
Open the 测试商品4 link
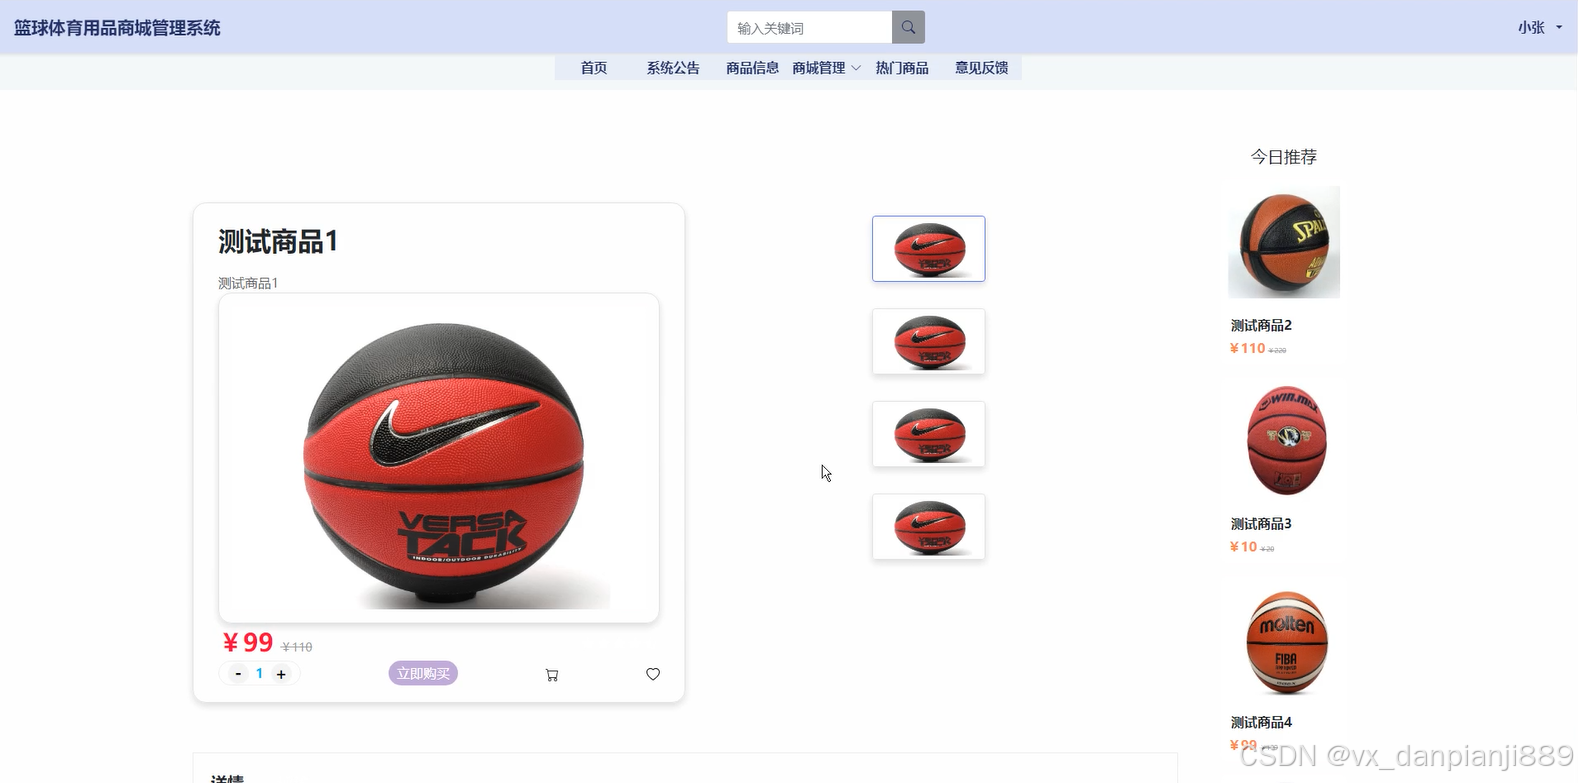tap(1261, 722)
